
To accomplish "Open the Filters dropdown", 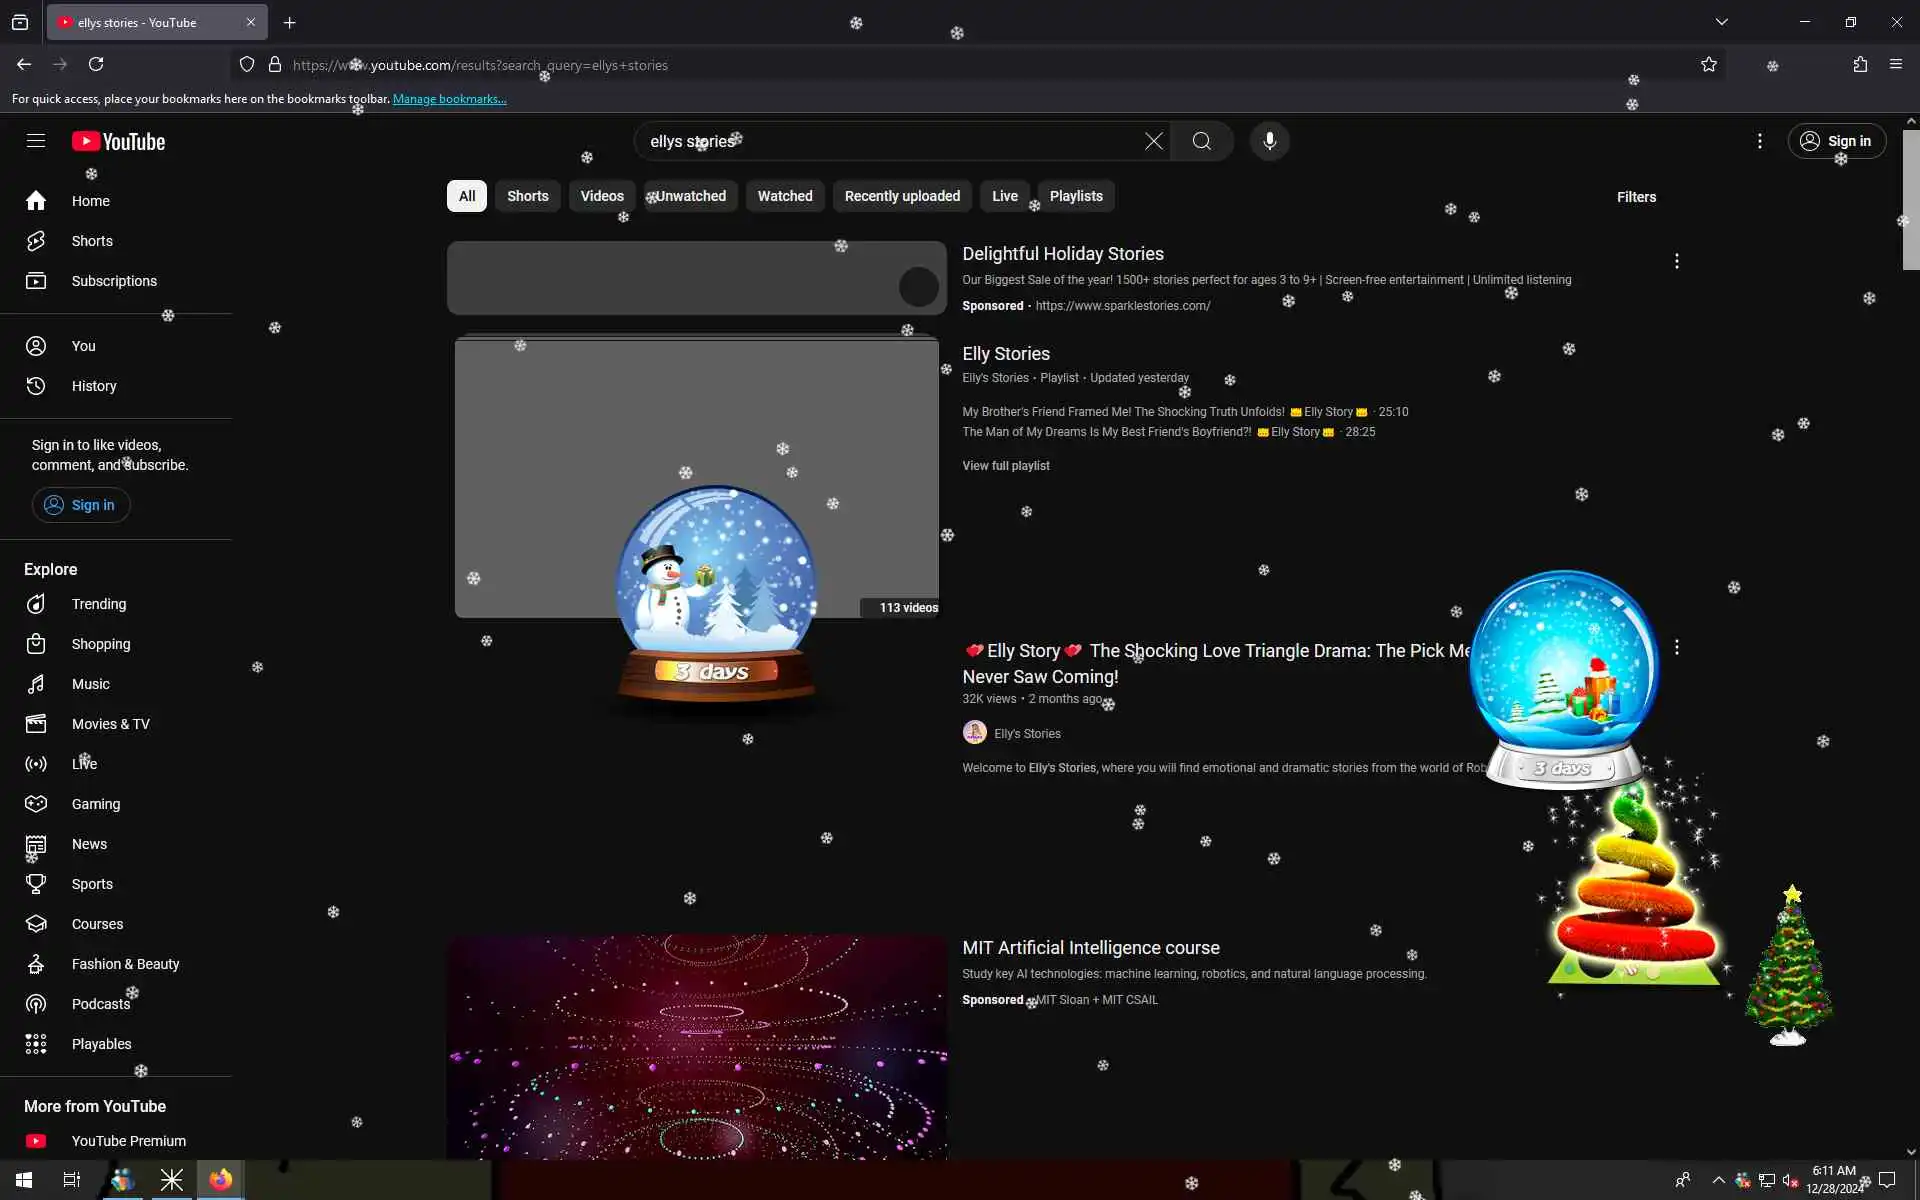I will 1636,197.
